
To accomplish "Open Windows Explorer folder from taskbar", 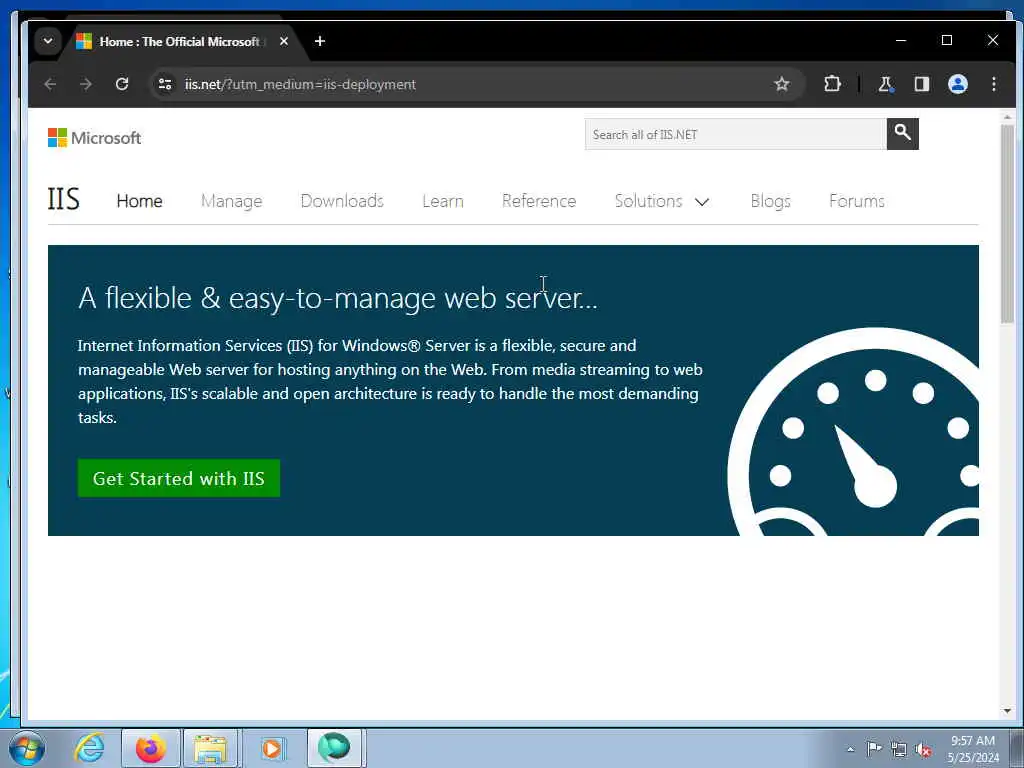I will pos(210,748).
